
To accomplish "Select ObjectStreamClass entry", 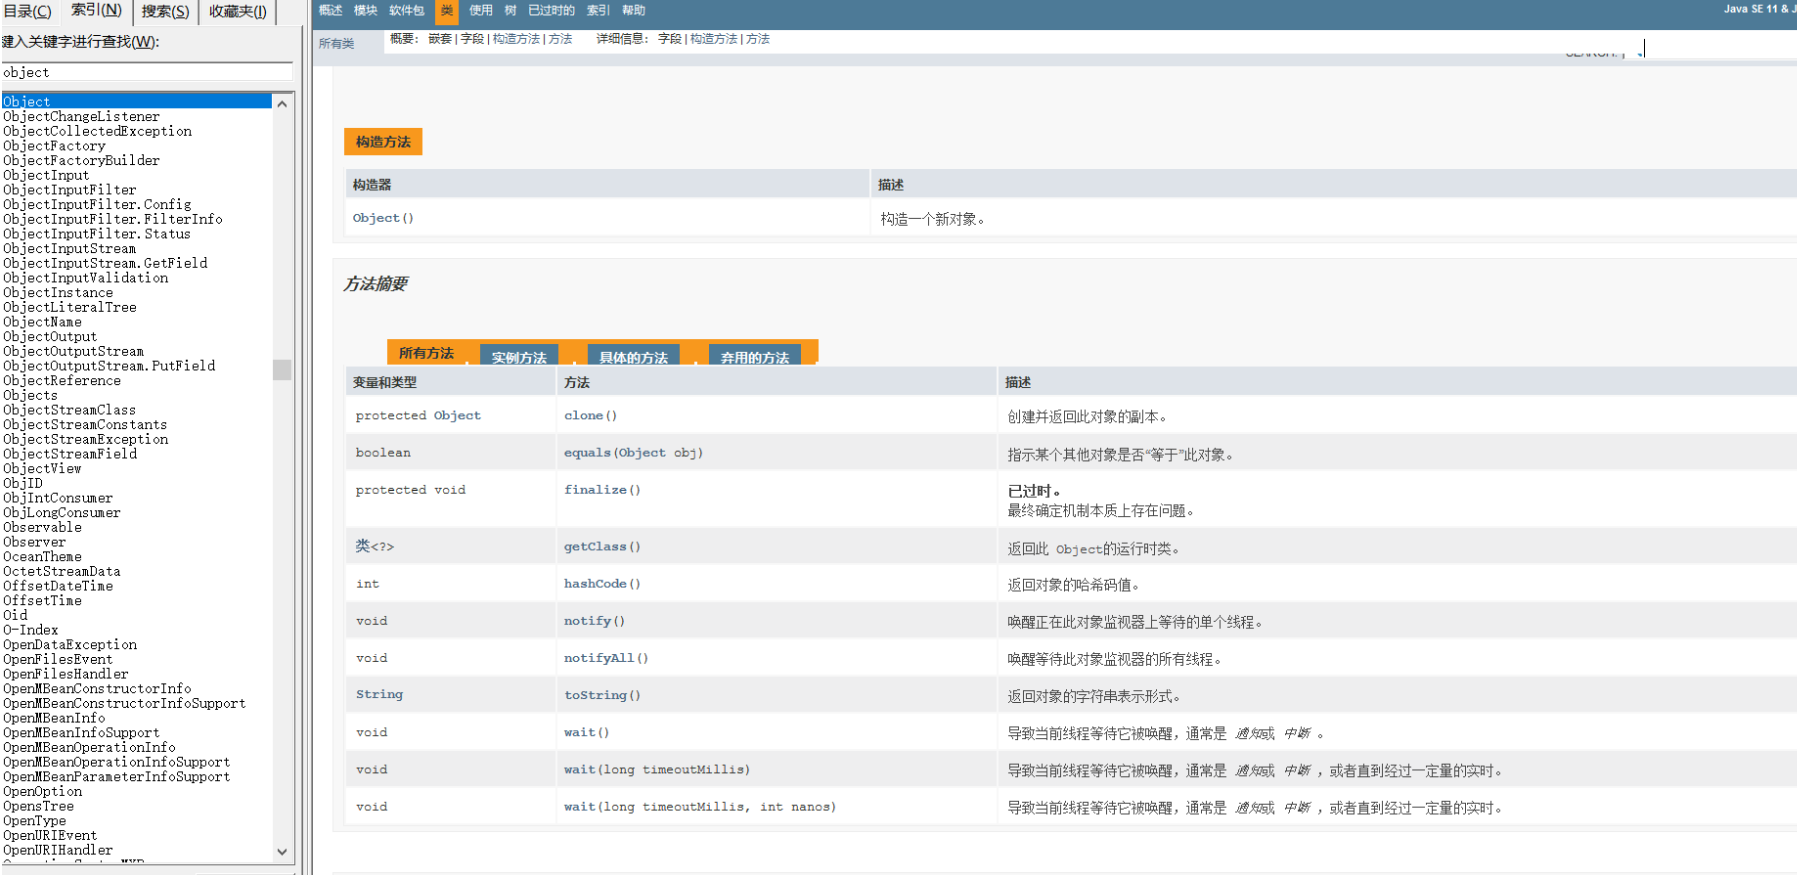I will tap(69, 410).
